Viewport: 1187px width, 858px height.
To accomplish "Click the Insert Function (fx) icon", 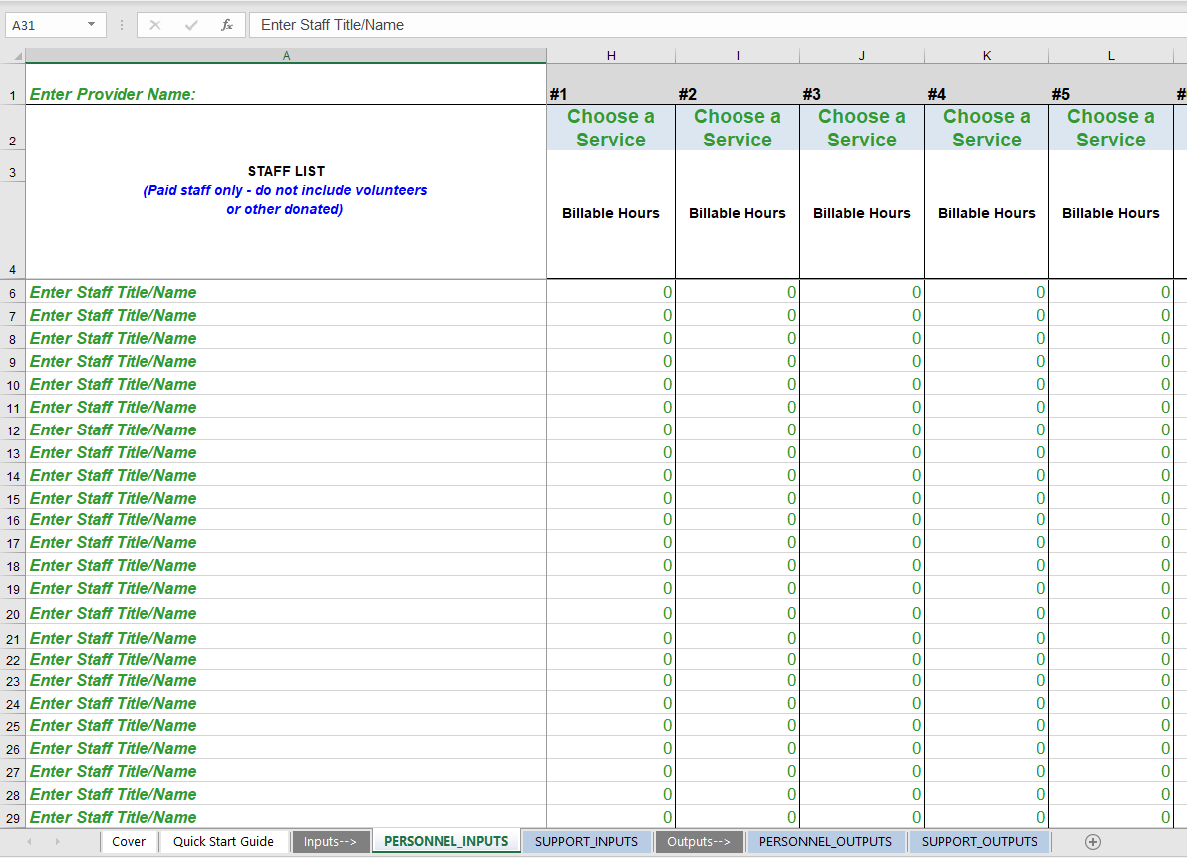I will tap(227, 25).
